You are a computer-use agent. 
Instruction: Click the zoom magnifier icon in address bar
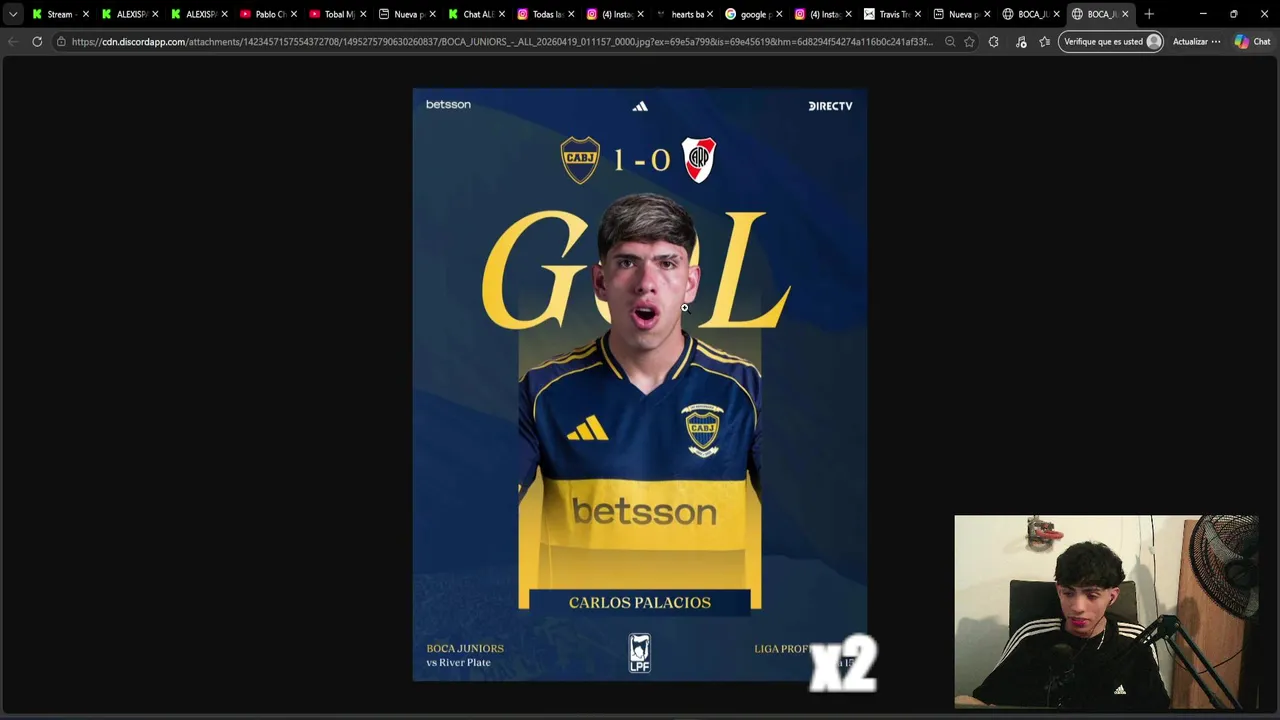click(950, 41)
